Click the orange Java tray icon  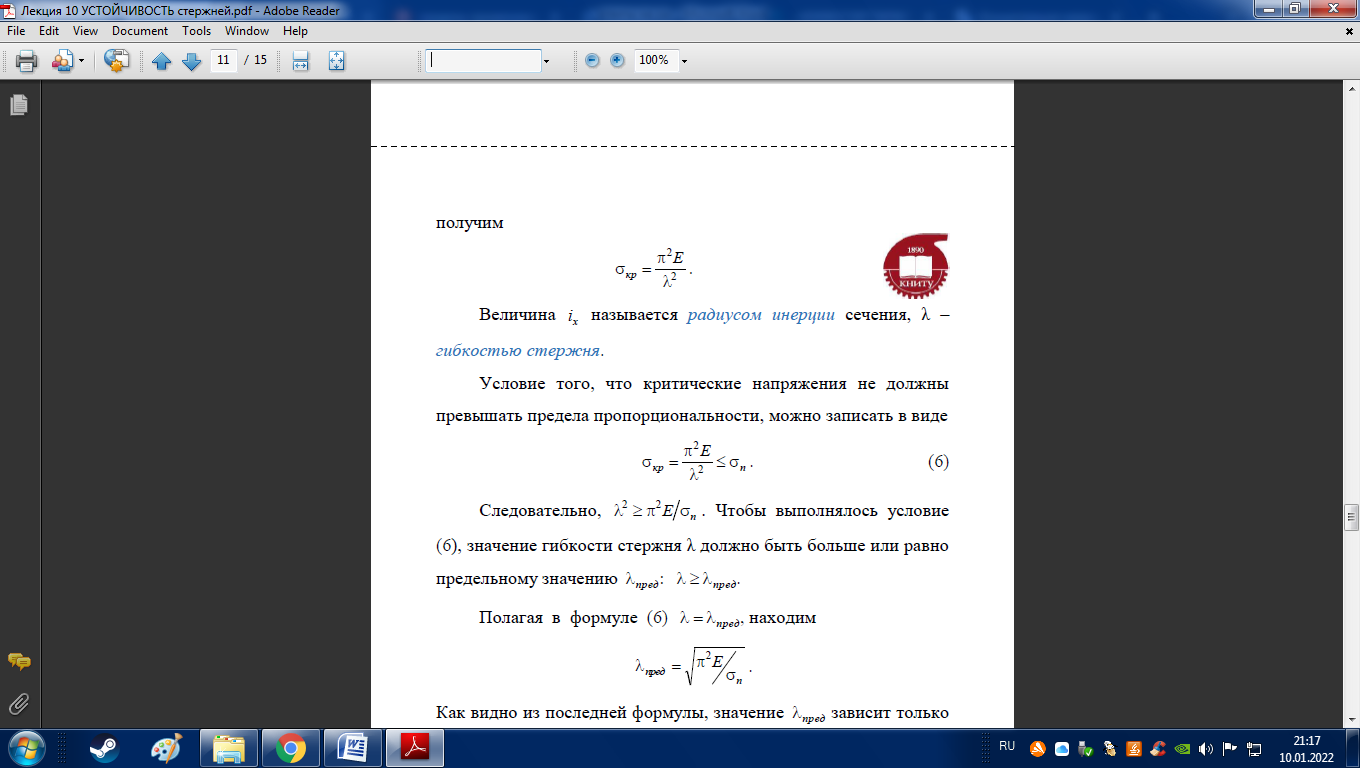[x=1133, y=748]
